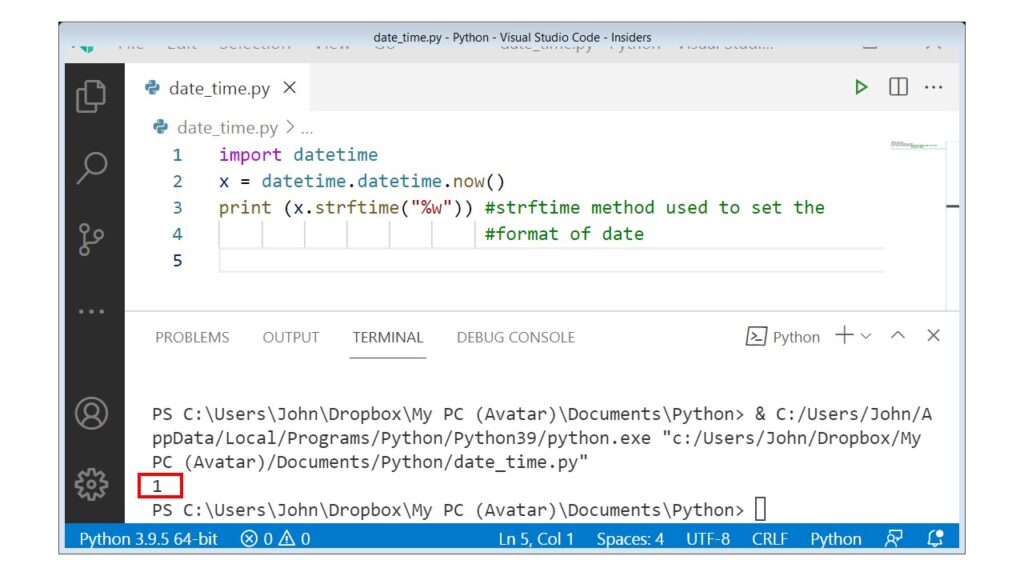The height and width of the screenshot is (576, 1024).
Task: Click the breadcrumb ellipsis after date_time.py
Action: [306, 129]
